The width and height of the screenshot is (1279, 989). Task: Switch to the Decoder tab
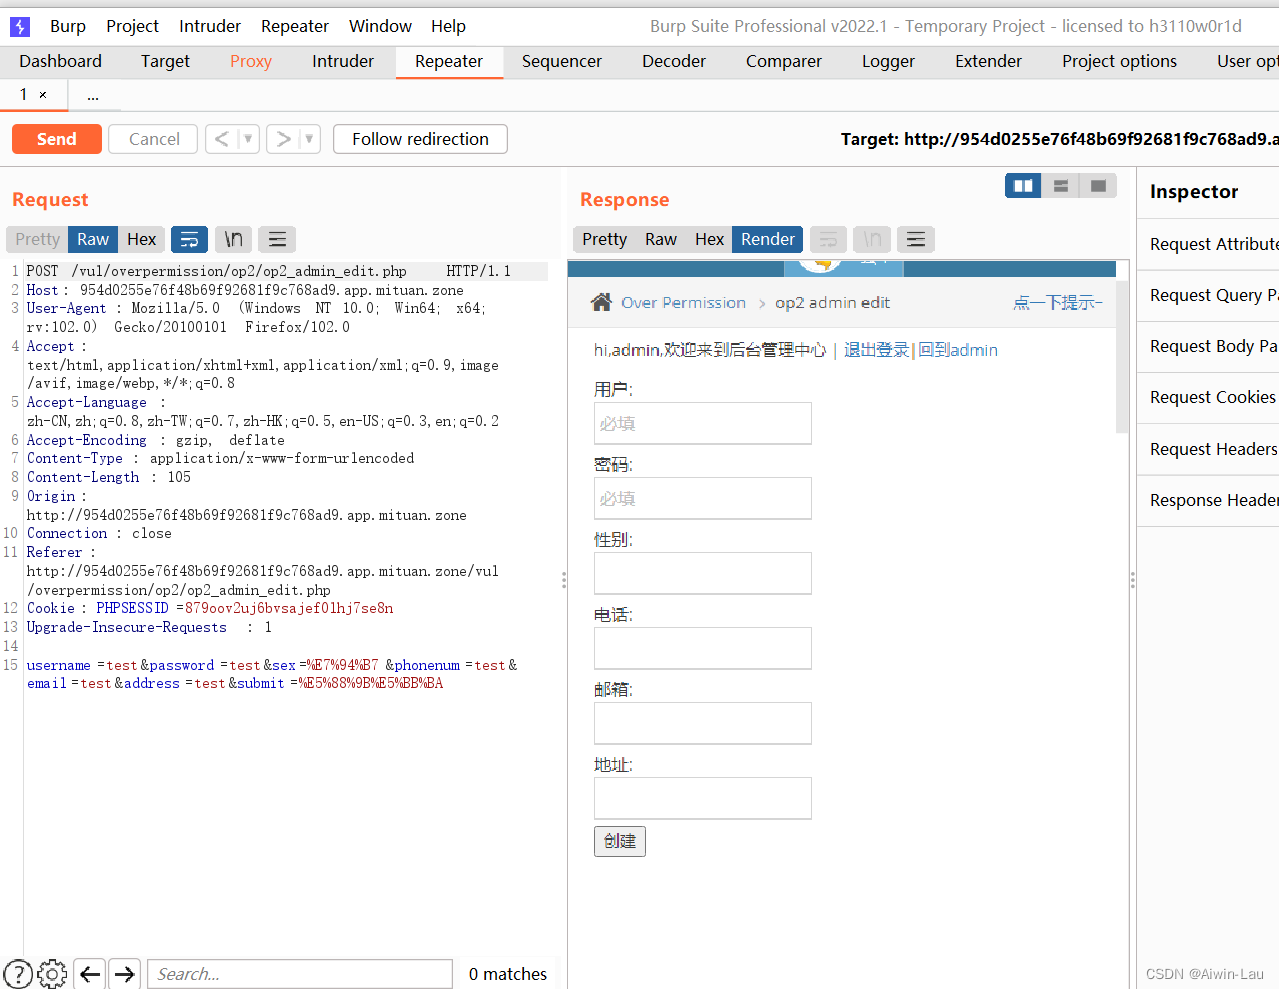coord(674,61)
